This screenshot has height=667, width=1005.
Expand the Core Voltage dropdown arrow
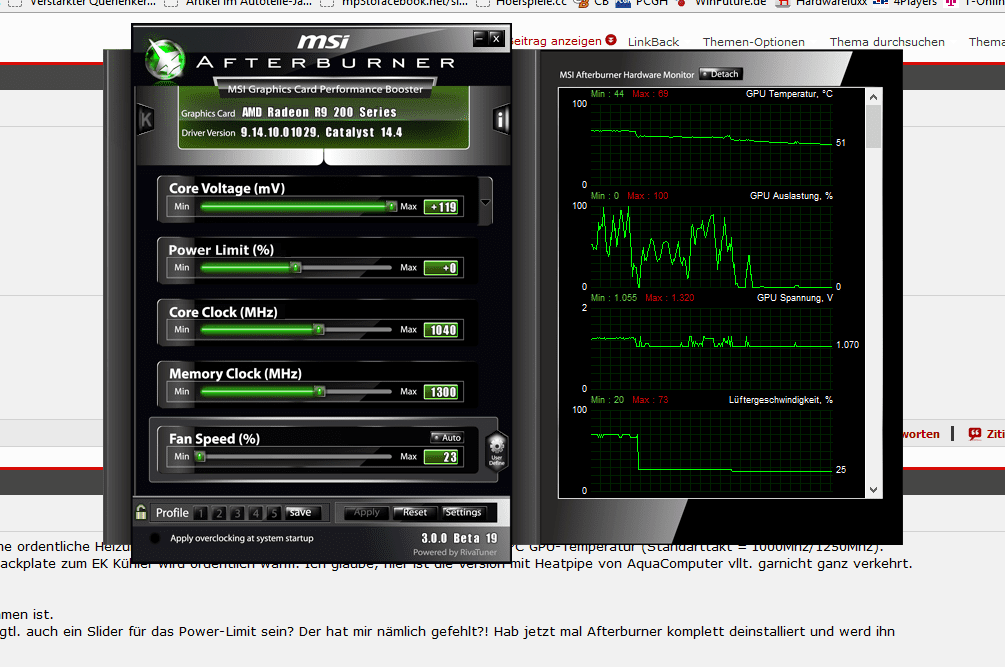(x=485, y=202)
